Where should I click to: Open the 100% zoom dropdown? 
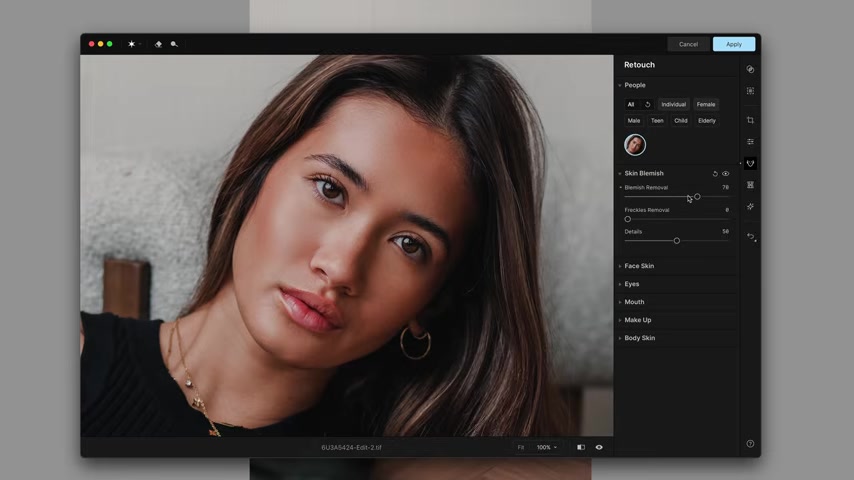pyautogui.click(x=547, y=447)
